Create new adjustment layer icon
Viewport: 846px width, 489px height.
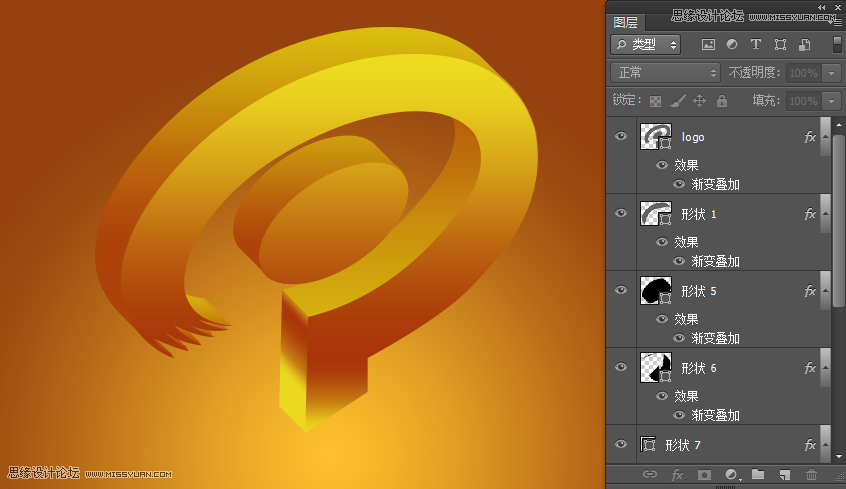pyautogui.click(x=732, y=475)
